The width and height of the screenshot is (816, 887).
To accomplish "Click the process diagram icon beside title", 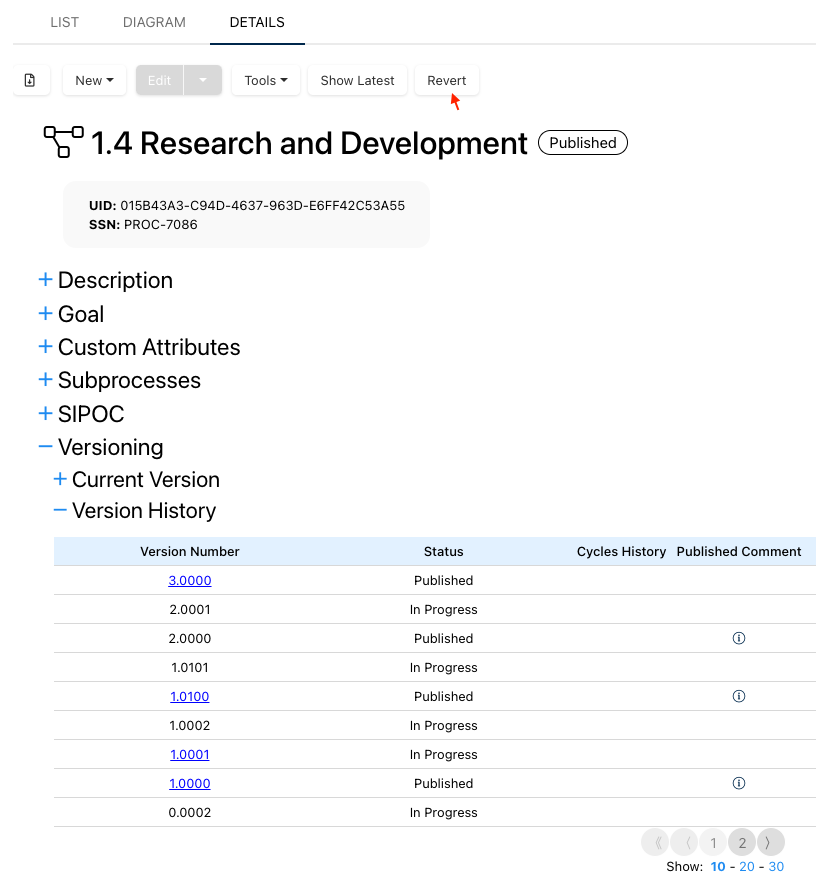I will pyautogui.click(x=63, y=143).
